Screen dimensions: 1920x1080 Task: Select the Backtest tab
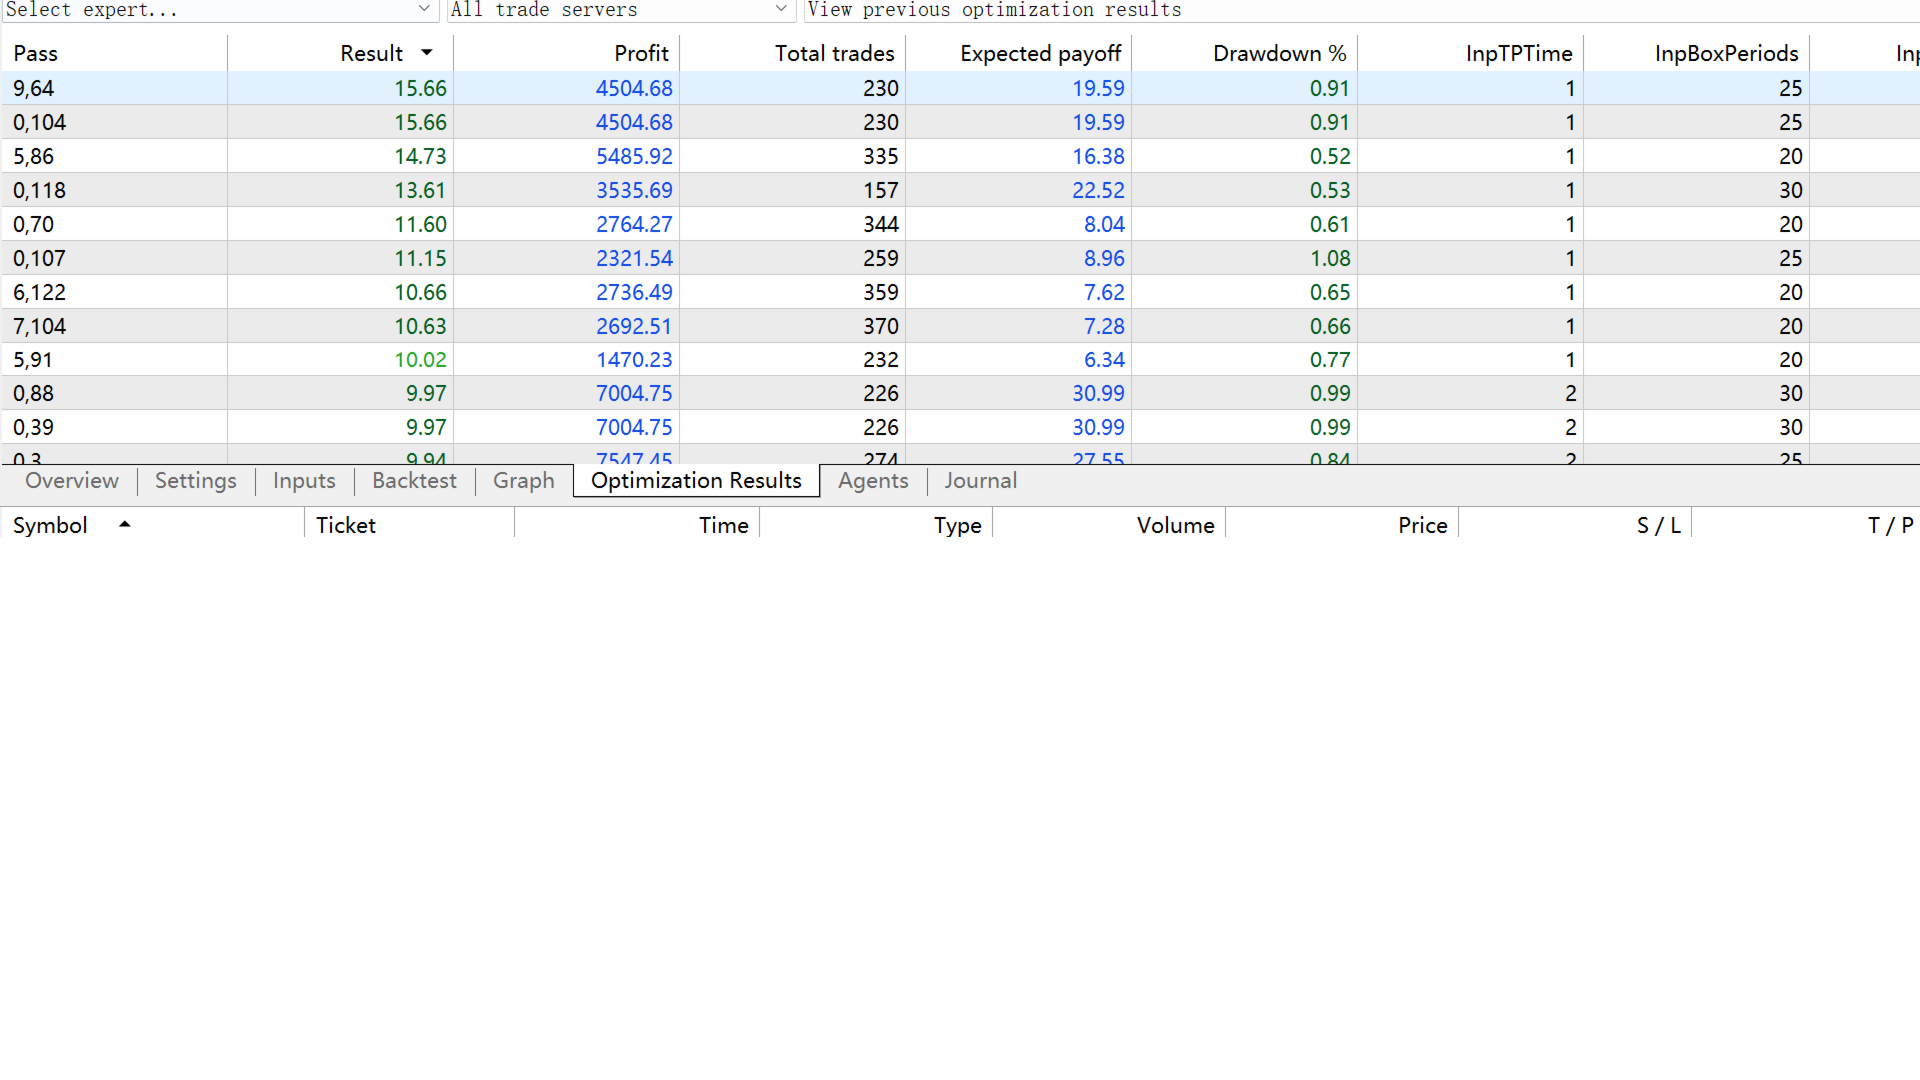pos(414,481)
